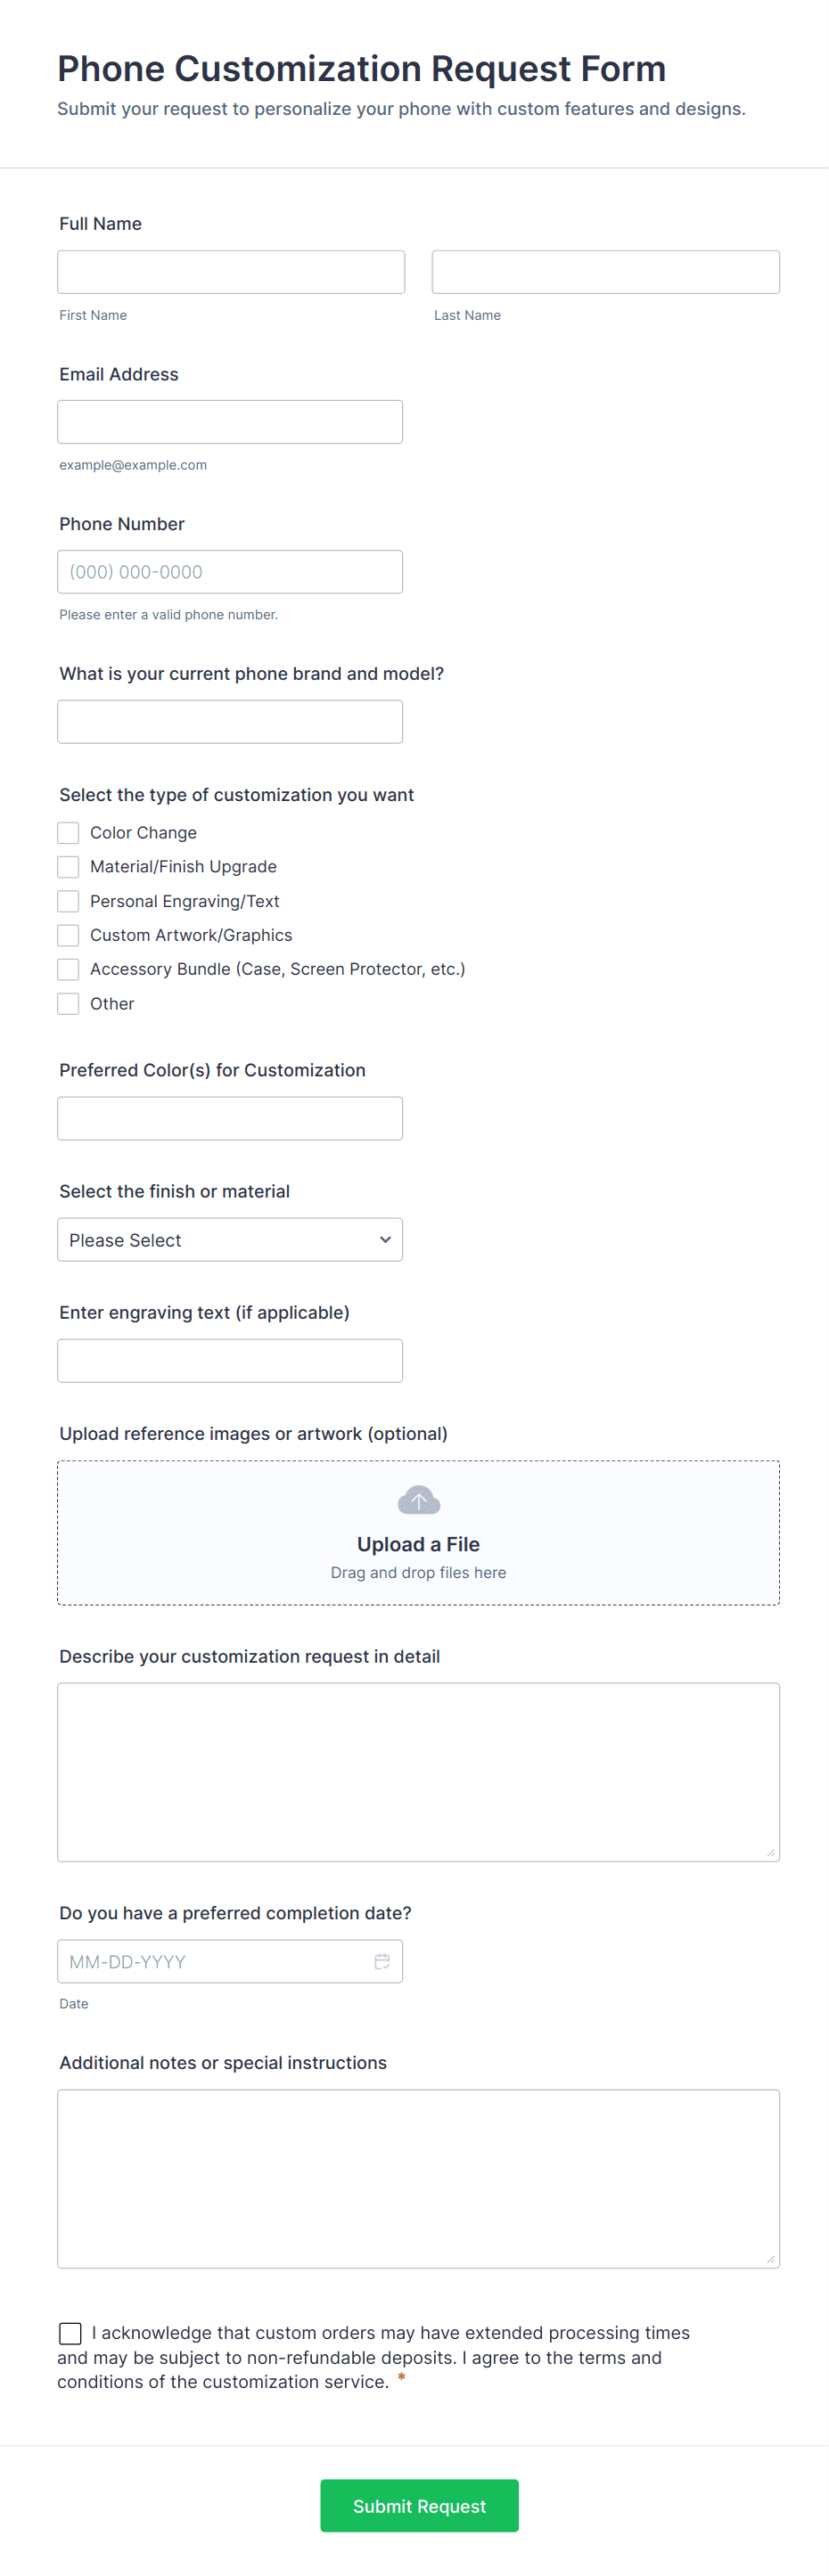Viewport: 829px width, 2576px height.
Task: Click into the Last Name field
Action: [x=605, y=272]
